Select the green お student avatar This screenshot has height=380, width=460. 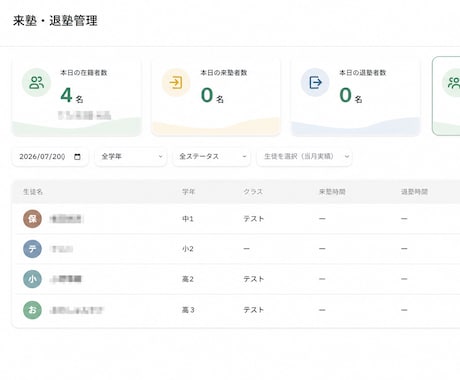coord(32,310)
